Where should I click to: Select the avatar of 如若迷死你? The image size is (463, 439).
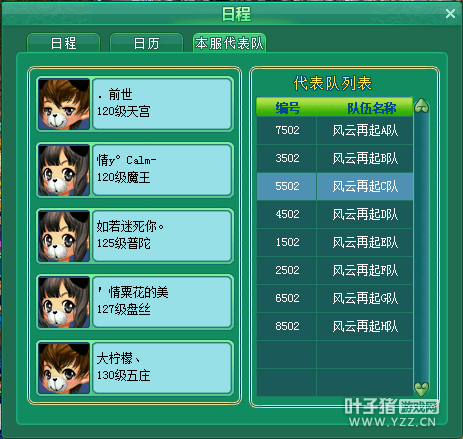[64, 236]
